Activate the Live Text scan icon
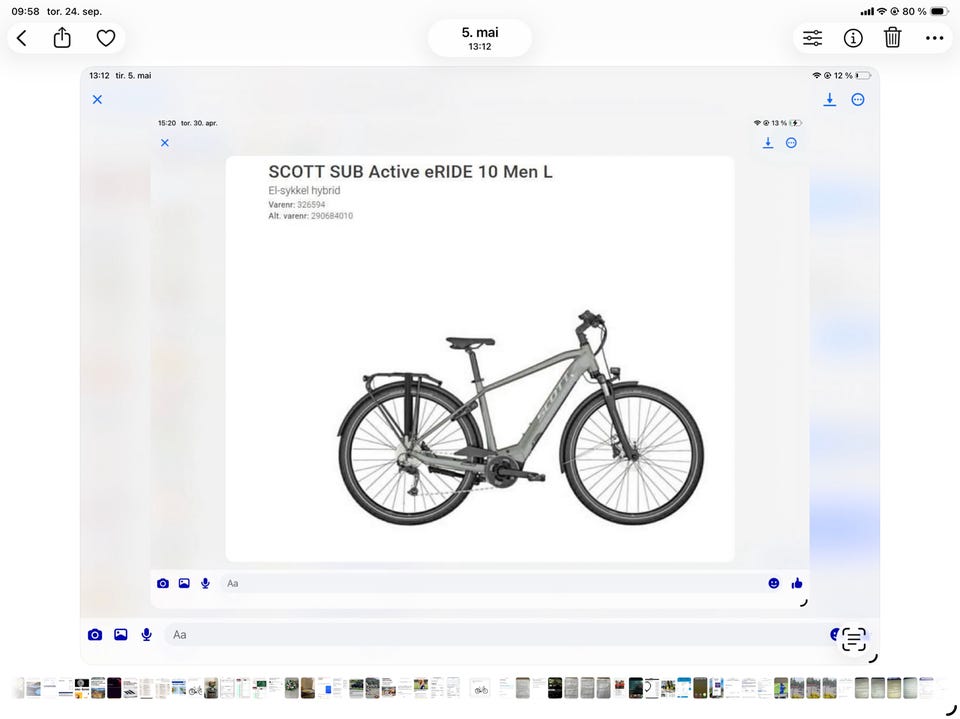The image size is (960, 719). tap(853, 639)
